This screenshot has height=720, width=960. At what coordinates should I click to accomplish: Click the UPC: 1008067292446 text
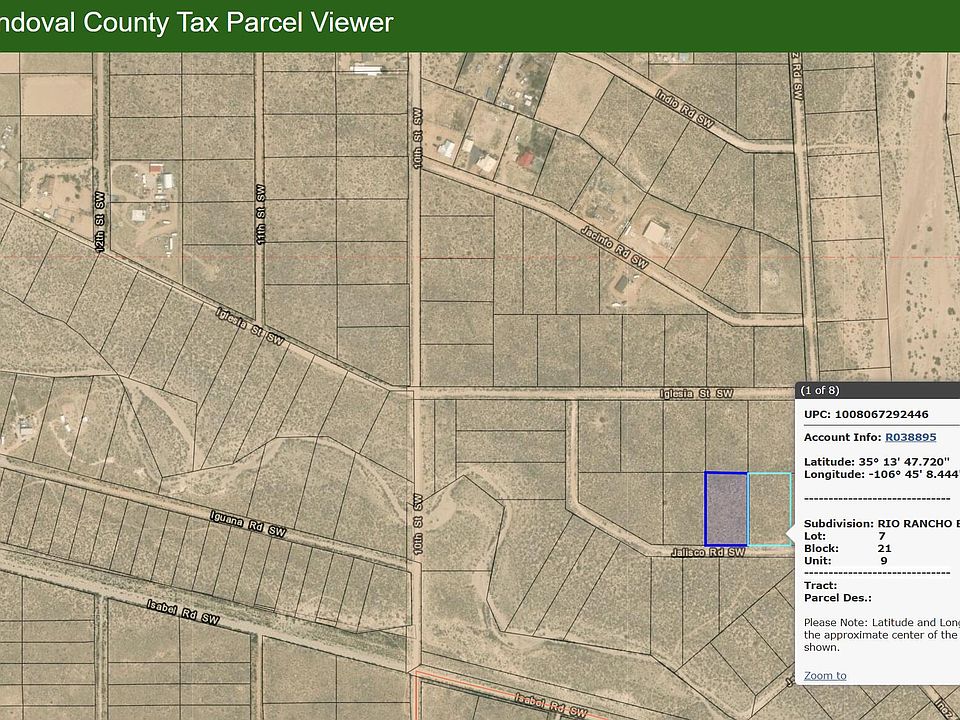[866, 414]
